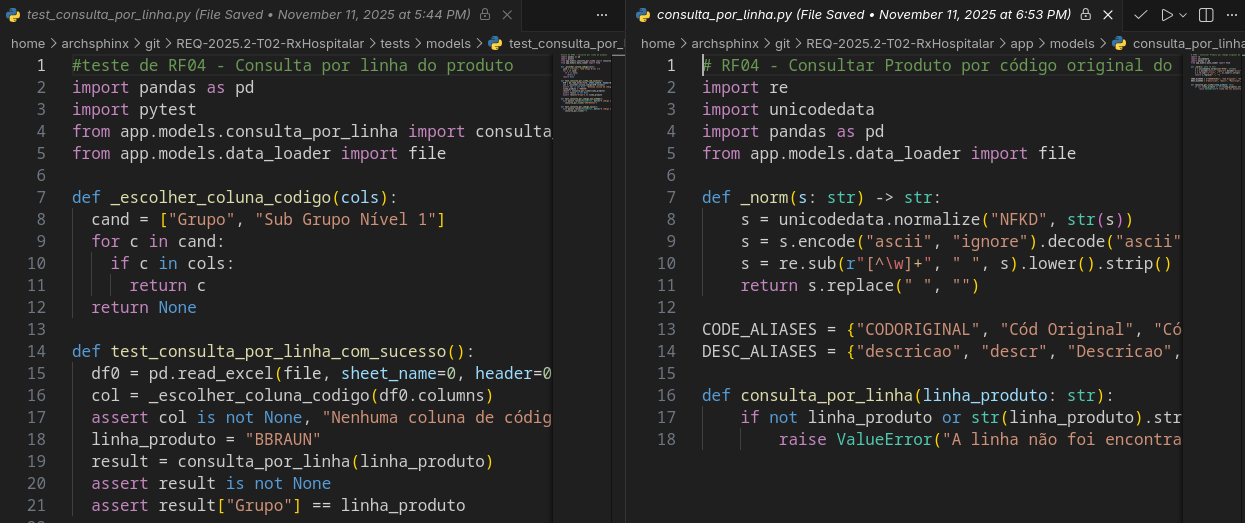Click the Python file icon in left breadcrumb
This screenshot has width=1245, height=523.
[x=495, y=44]
